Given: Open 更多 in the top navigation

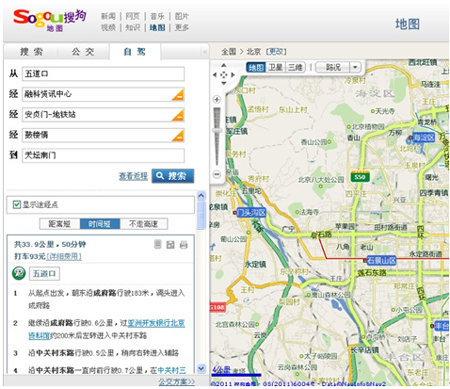Looking at the screenshot, I should click(182, 27).
